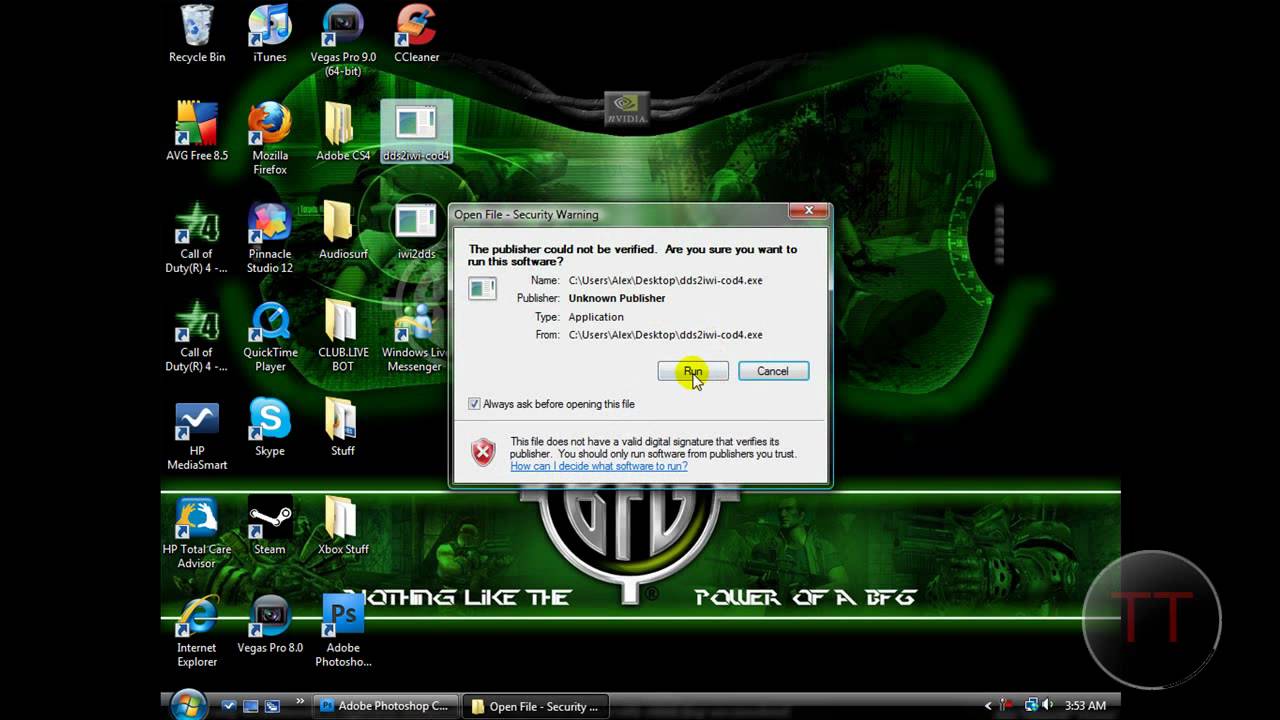Launch first Call of Duty(R) 4 shortcut beside Pinnacle Studio
The image size is (1280, 720).
point(197,238)
